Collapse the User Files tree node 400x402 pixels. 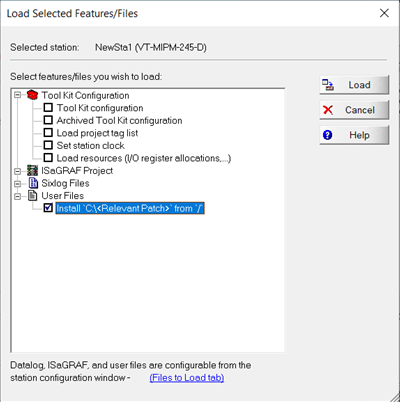pos(18,196)
